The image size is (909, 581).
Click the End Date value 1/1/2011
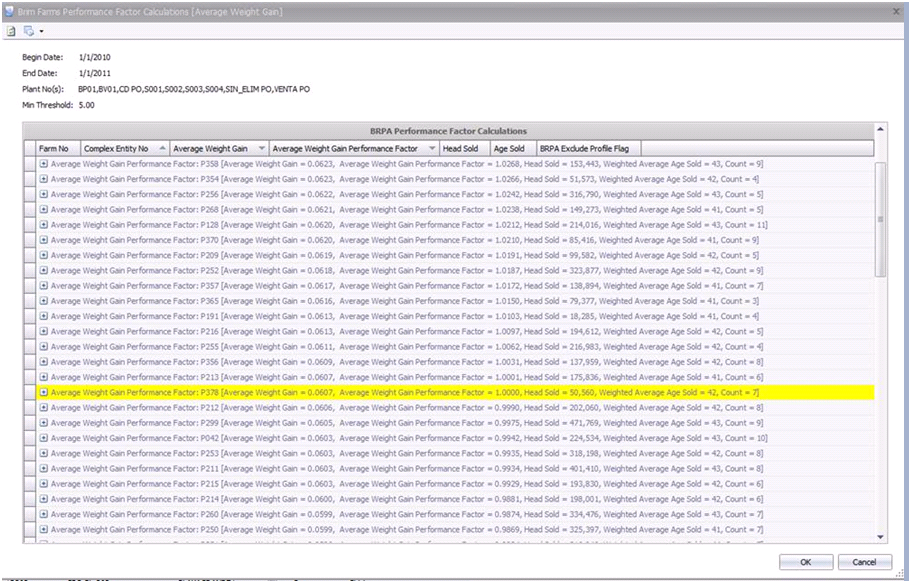pyautogui.click(x=94, y=73)
